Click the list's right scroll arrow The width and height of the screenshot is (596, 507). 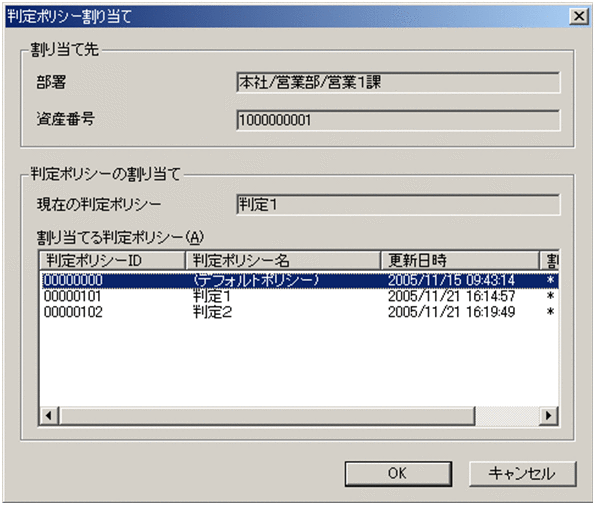tap(549, 415)
